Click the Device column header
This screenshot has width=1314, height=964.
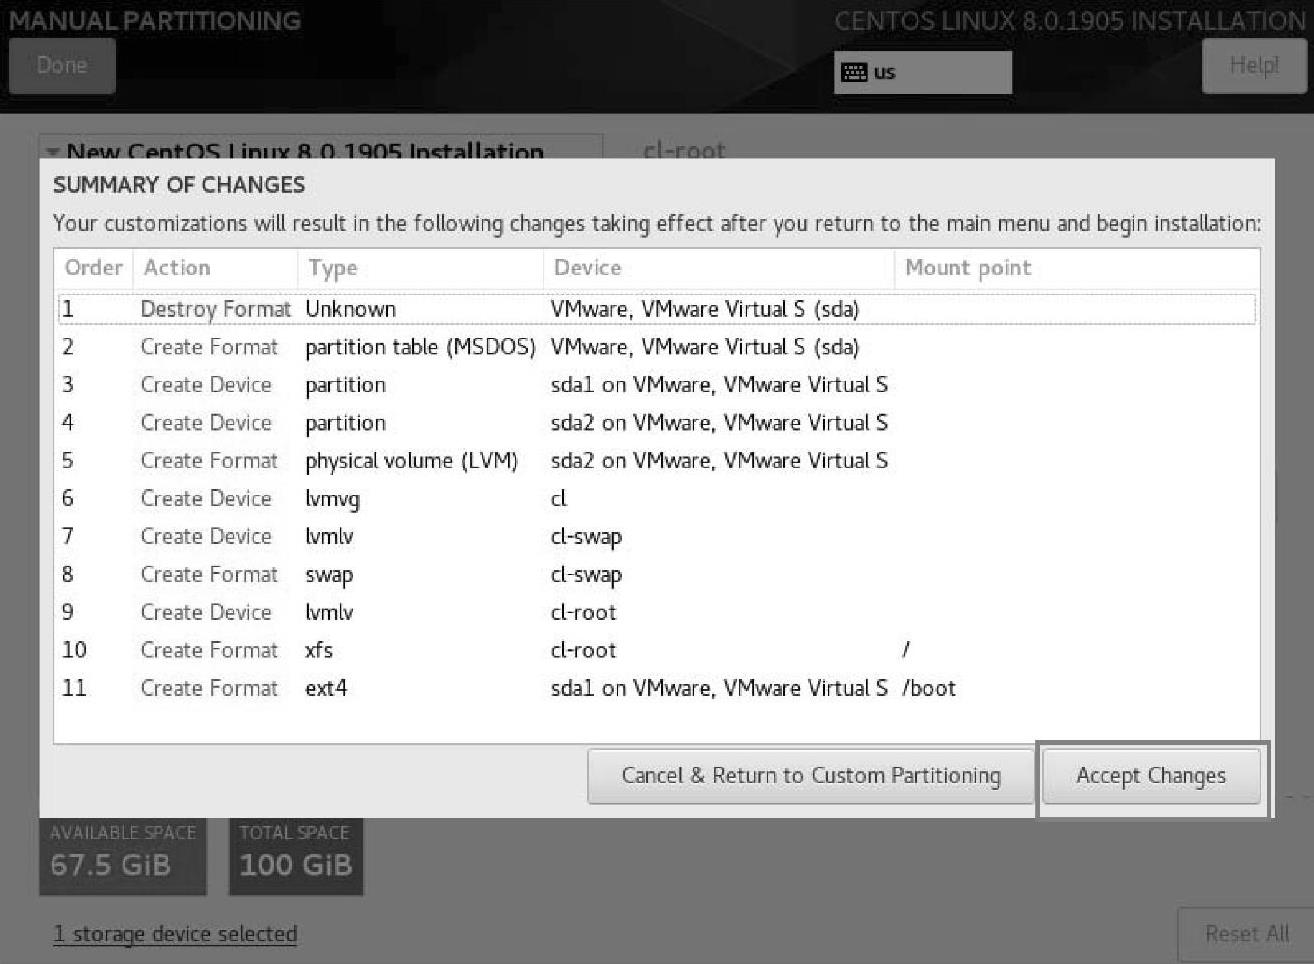pos(718,268)
